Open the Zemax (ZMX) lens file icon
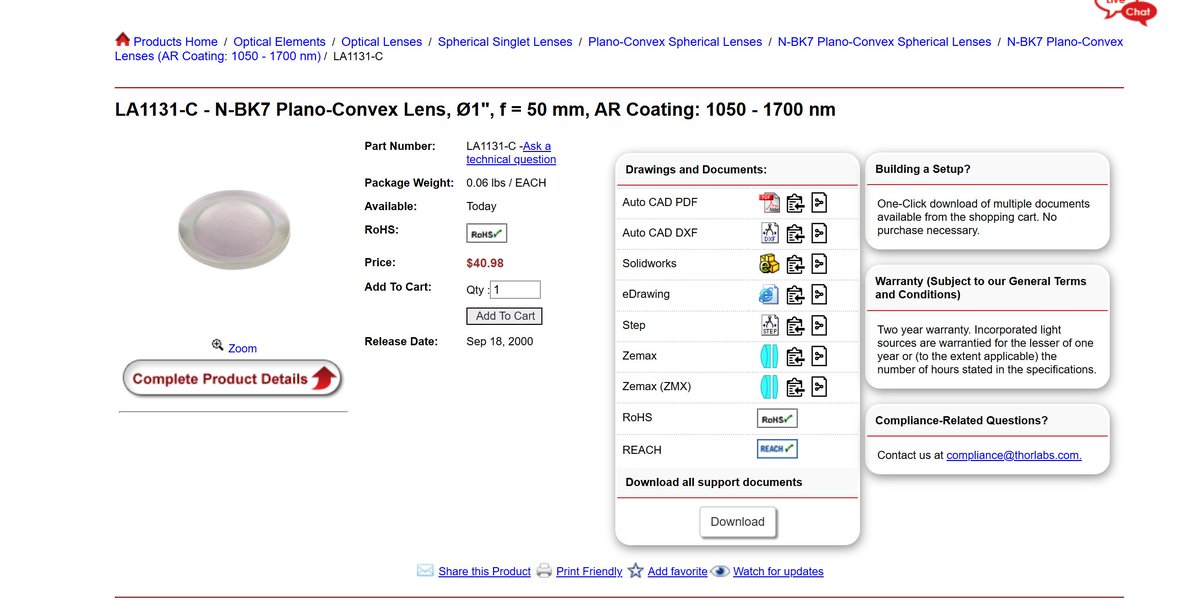The height and width of the screenshot is (612, 1200). pyautogui.click(x=769, y=387)
